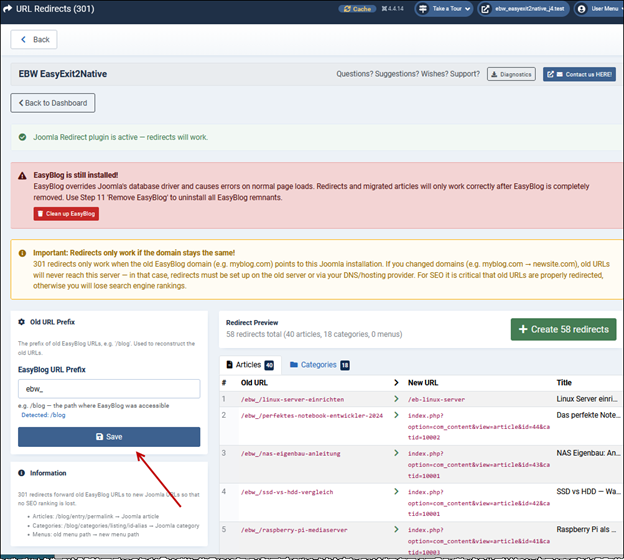Click title cell Das perfekte Note...
The width and height of the screenshot is (624, 560).
point(588,415)
